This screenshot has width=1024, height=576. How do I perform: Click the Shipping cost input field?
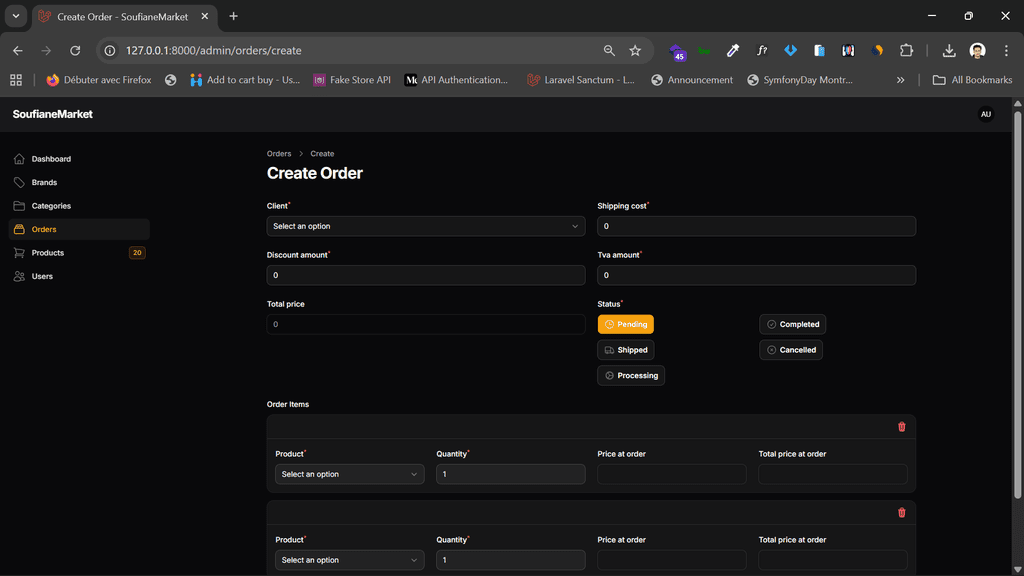coord(756,226)
